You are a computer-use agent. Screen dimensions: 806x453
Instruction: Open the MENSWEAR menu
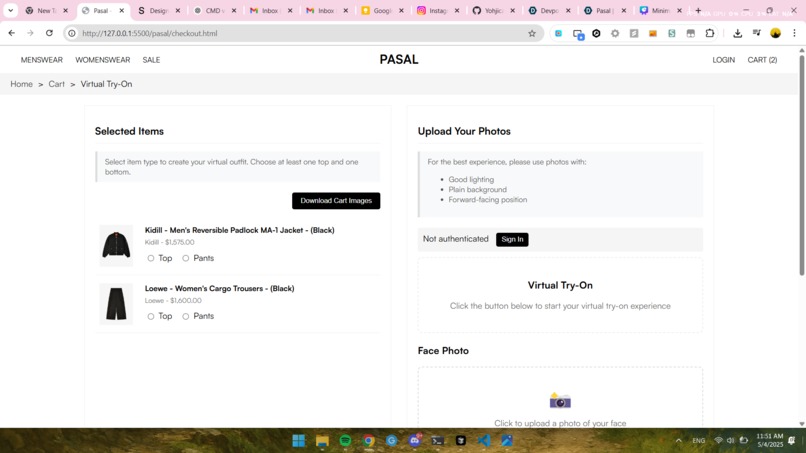point(42,60)
